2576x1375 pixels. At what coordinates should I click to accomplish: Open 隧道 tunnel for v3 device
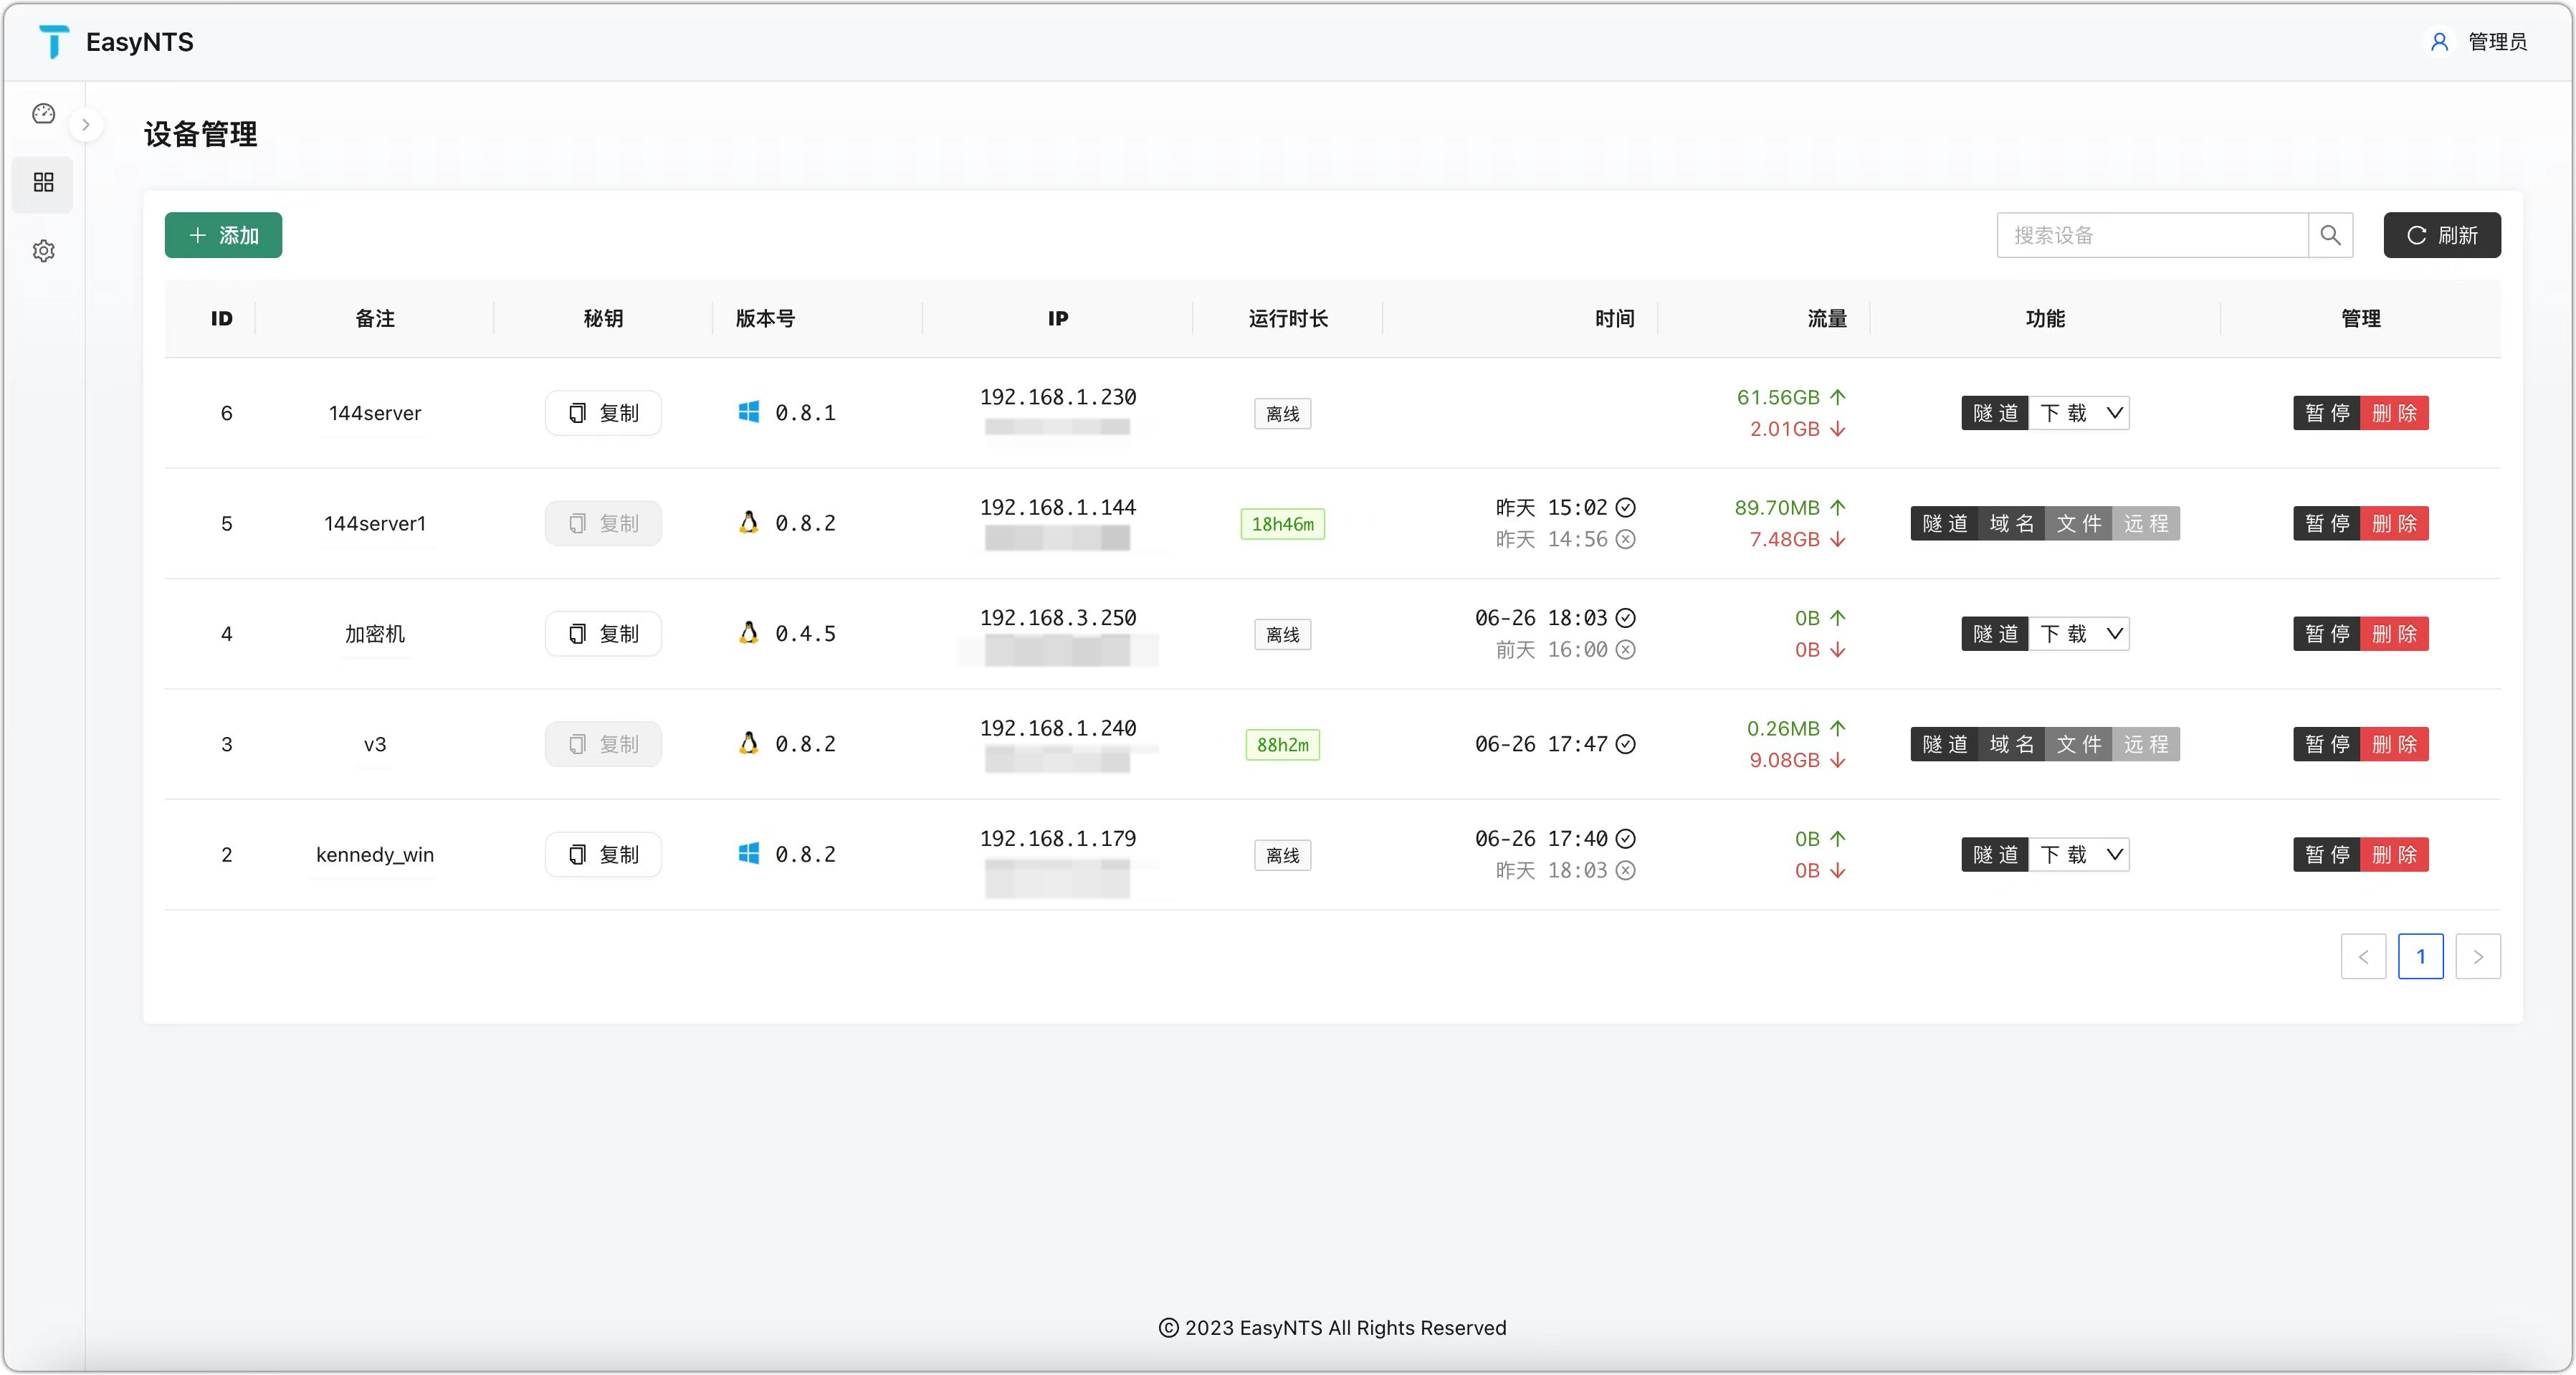pos(1944,745)
